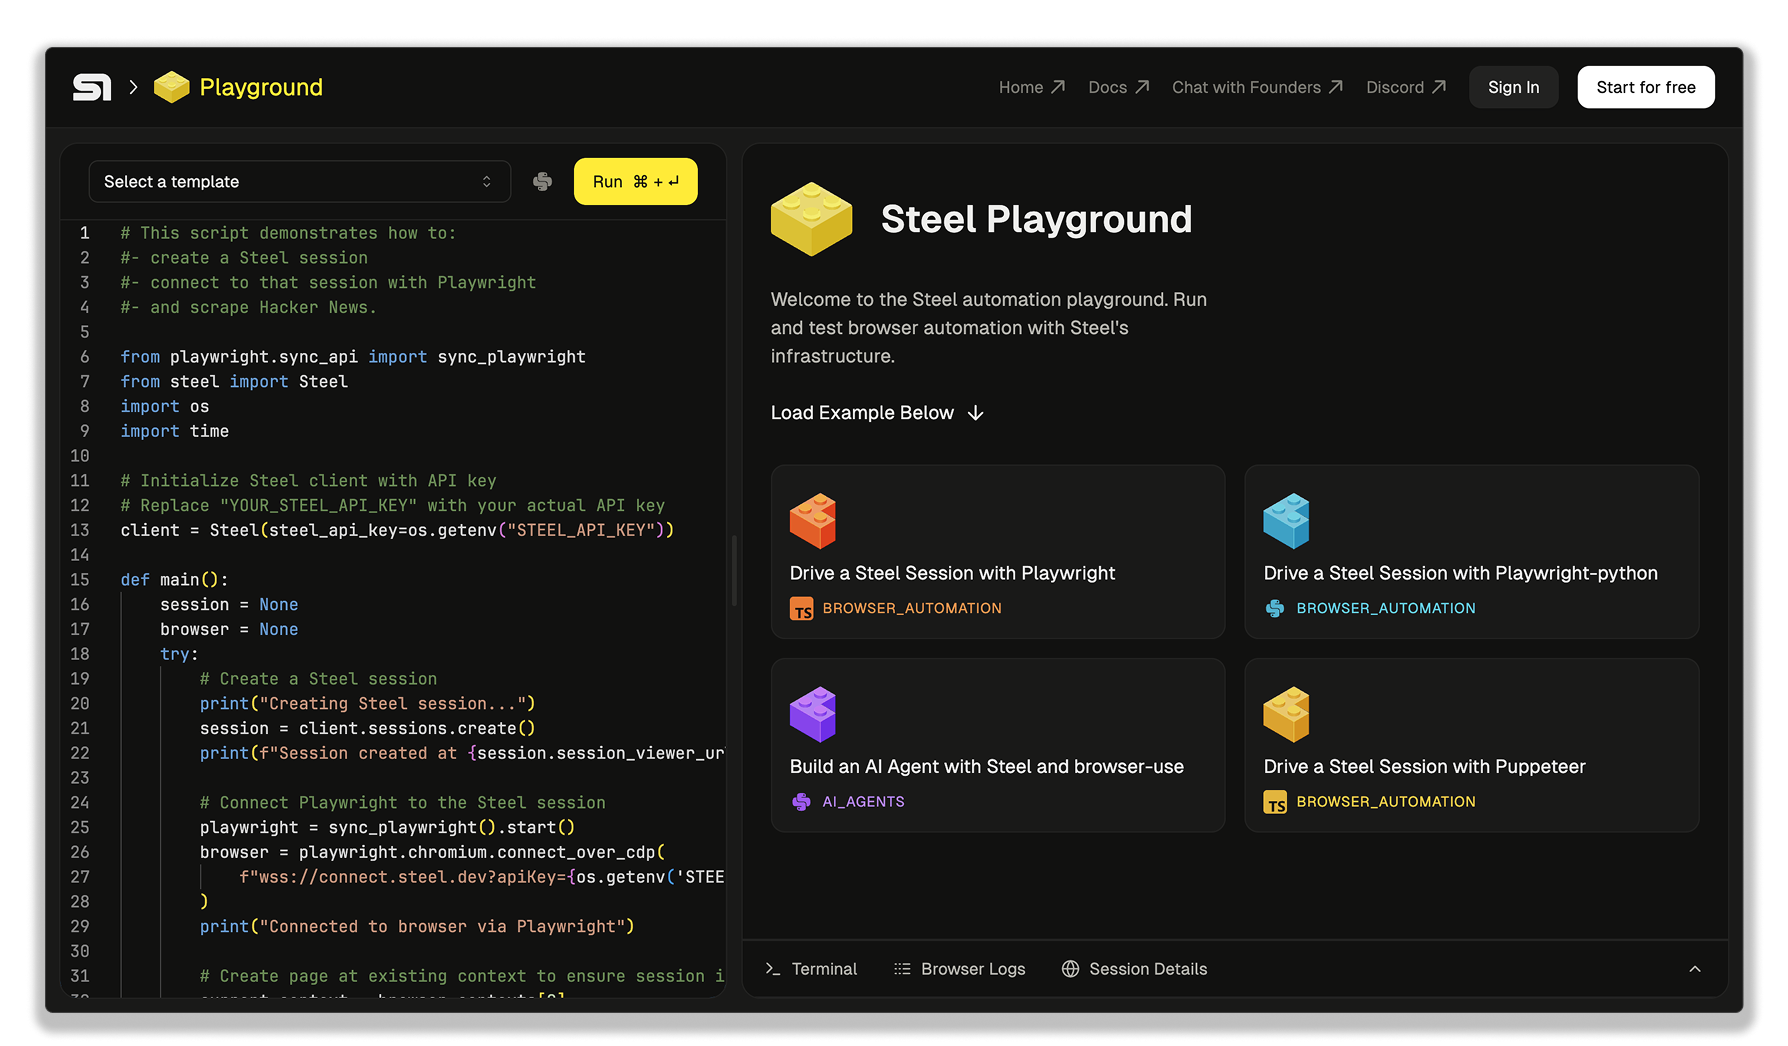This screenshot has height=1046, width=1788.
Task: Click the Playground title in header
Action: 261,87
